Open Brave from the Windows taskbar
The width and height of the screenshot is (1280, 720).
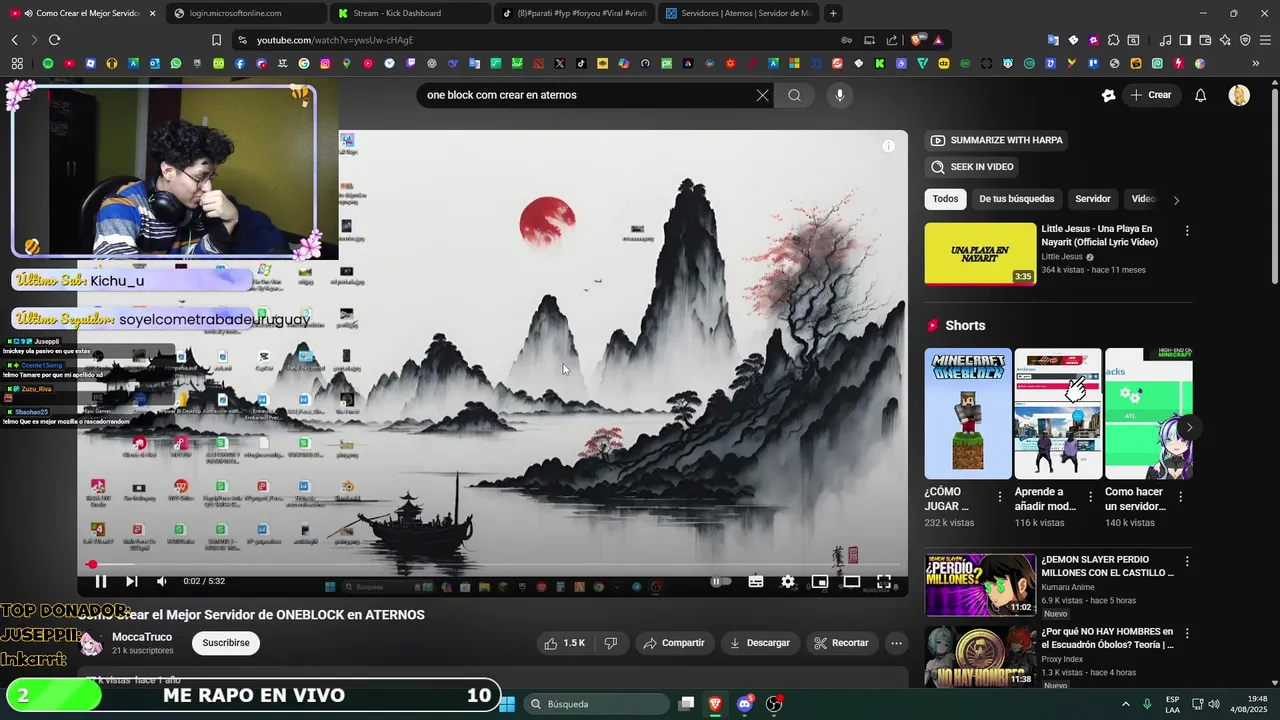tap(715, 704)
